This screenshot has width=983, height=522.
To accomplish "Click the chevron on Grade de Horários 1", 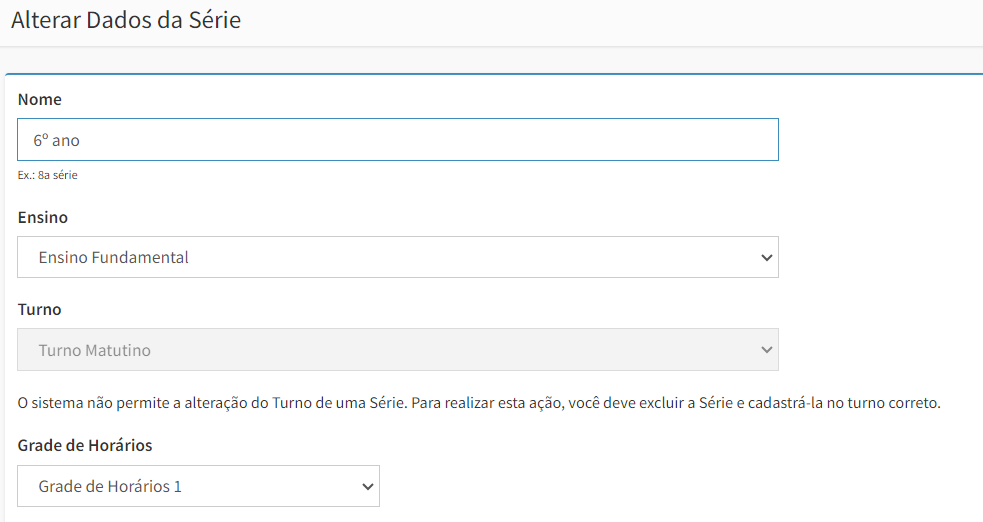I will 367,486.
